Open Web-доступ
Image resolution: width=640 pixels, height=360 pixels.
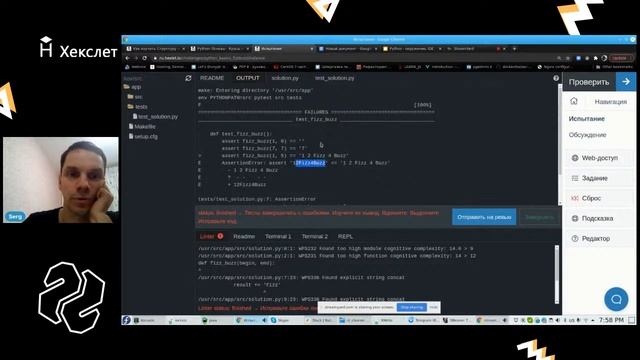tap(599, 158)
